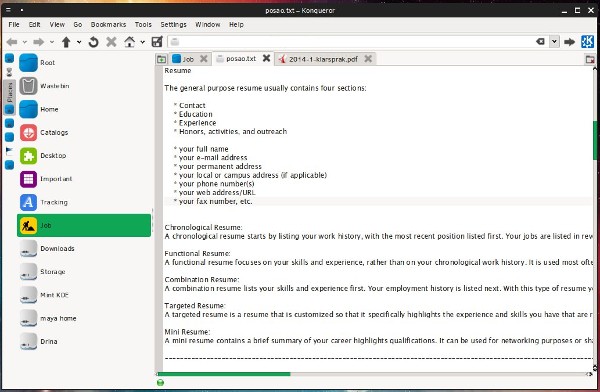Open the Bookmarks menu
The width and height of the screenshot is (600, 392).
(108, 24)
